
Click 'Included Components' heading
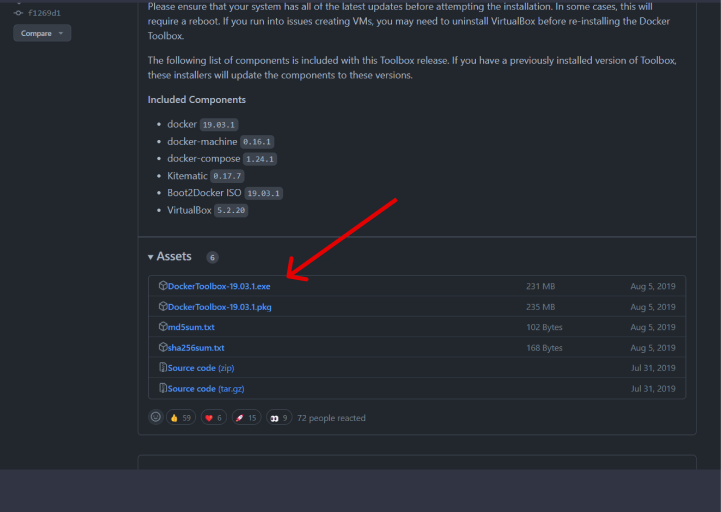point(197,100)
